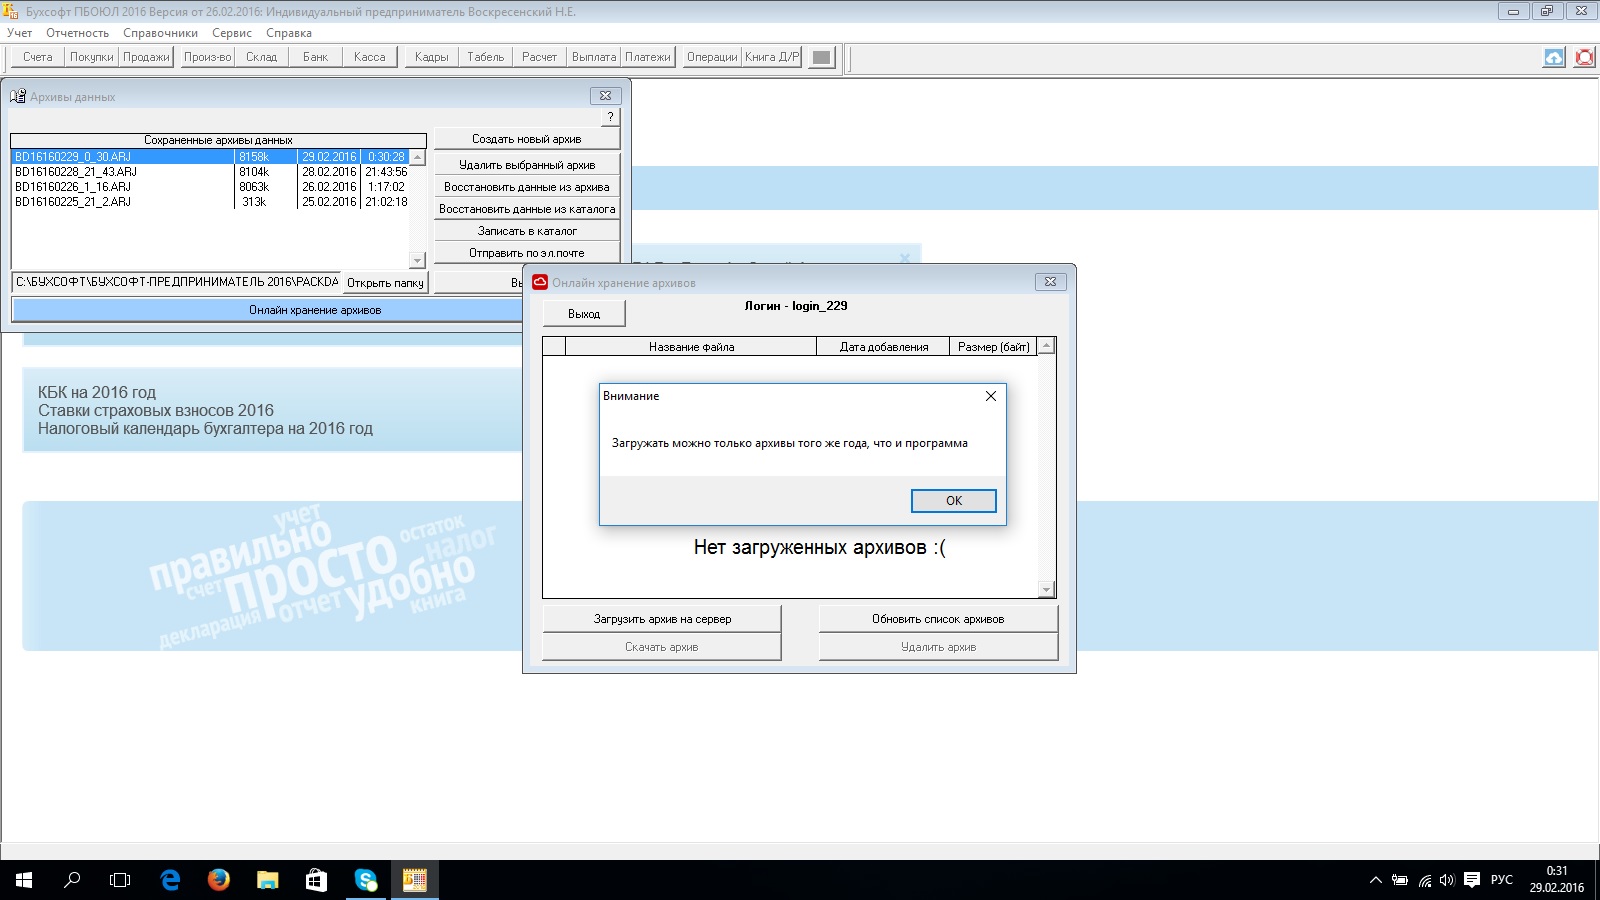Open the КБК на 2016 год link
Screen dimensions: 1600x900
coord(97,392)
